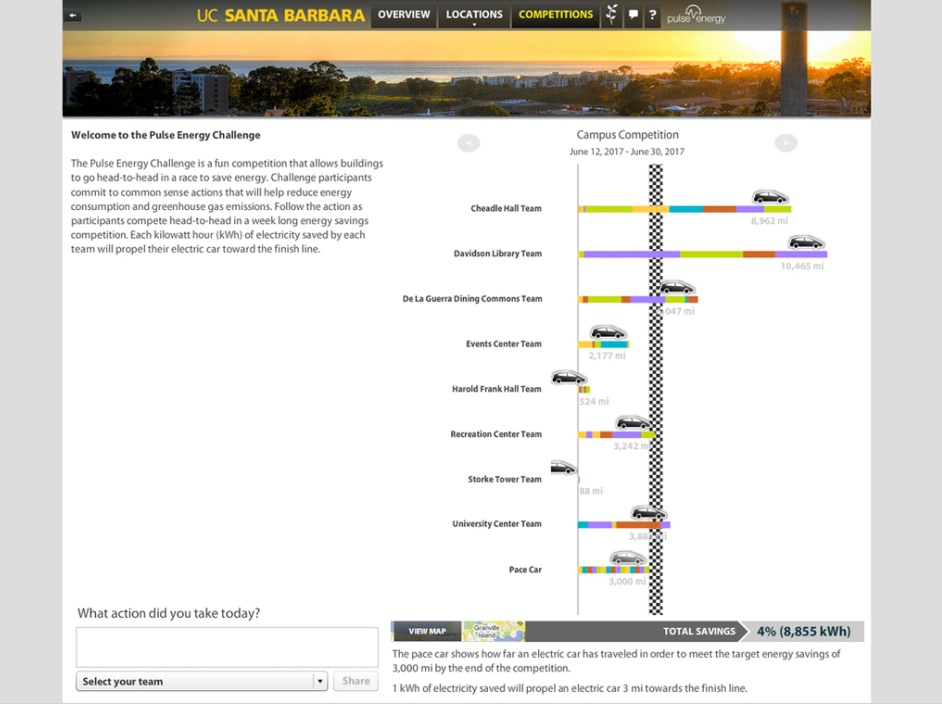Click the Events Center Team car icon
Screen dimensions: 942x704
pos(608,332)
